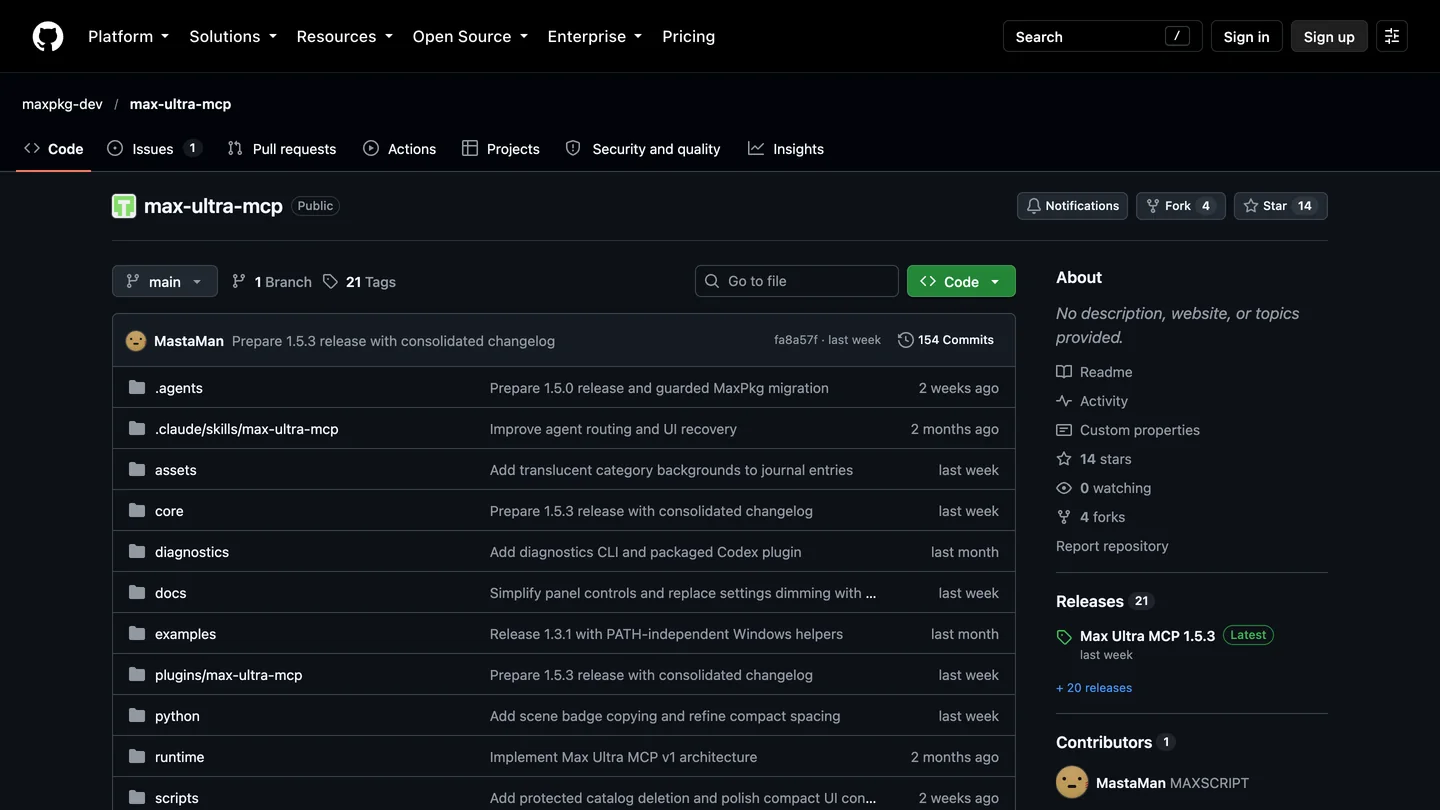Click the tag icon beside Max Ultra MCP 1.5.3

pos(1064,637)
